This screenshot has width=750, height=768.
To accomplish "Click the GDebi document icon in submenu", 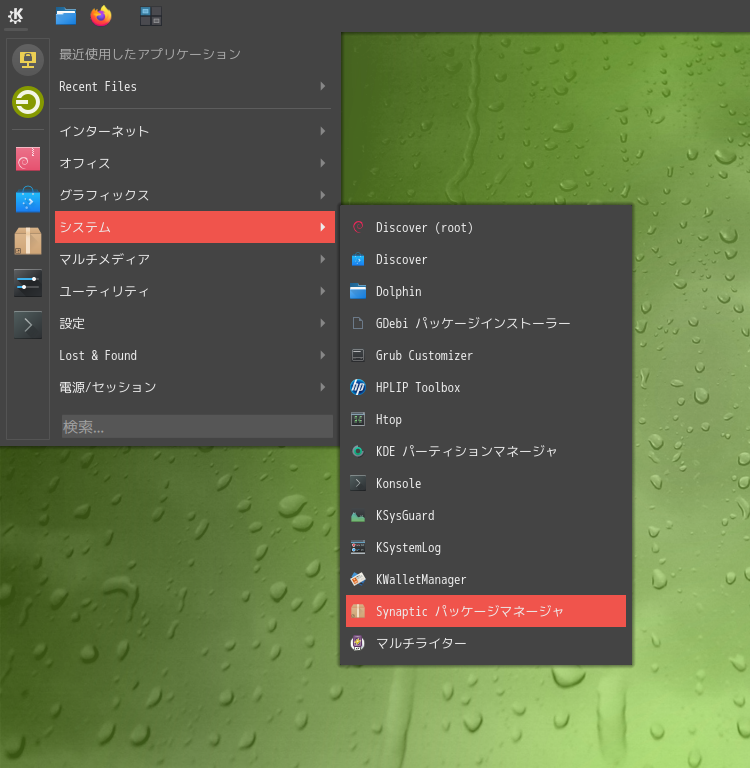I will [x=358, y=323].
